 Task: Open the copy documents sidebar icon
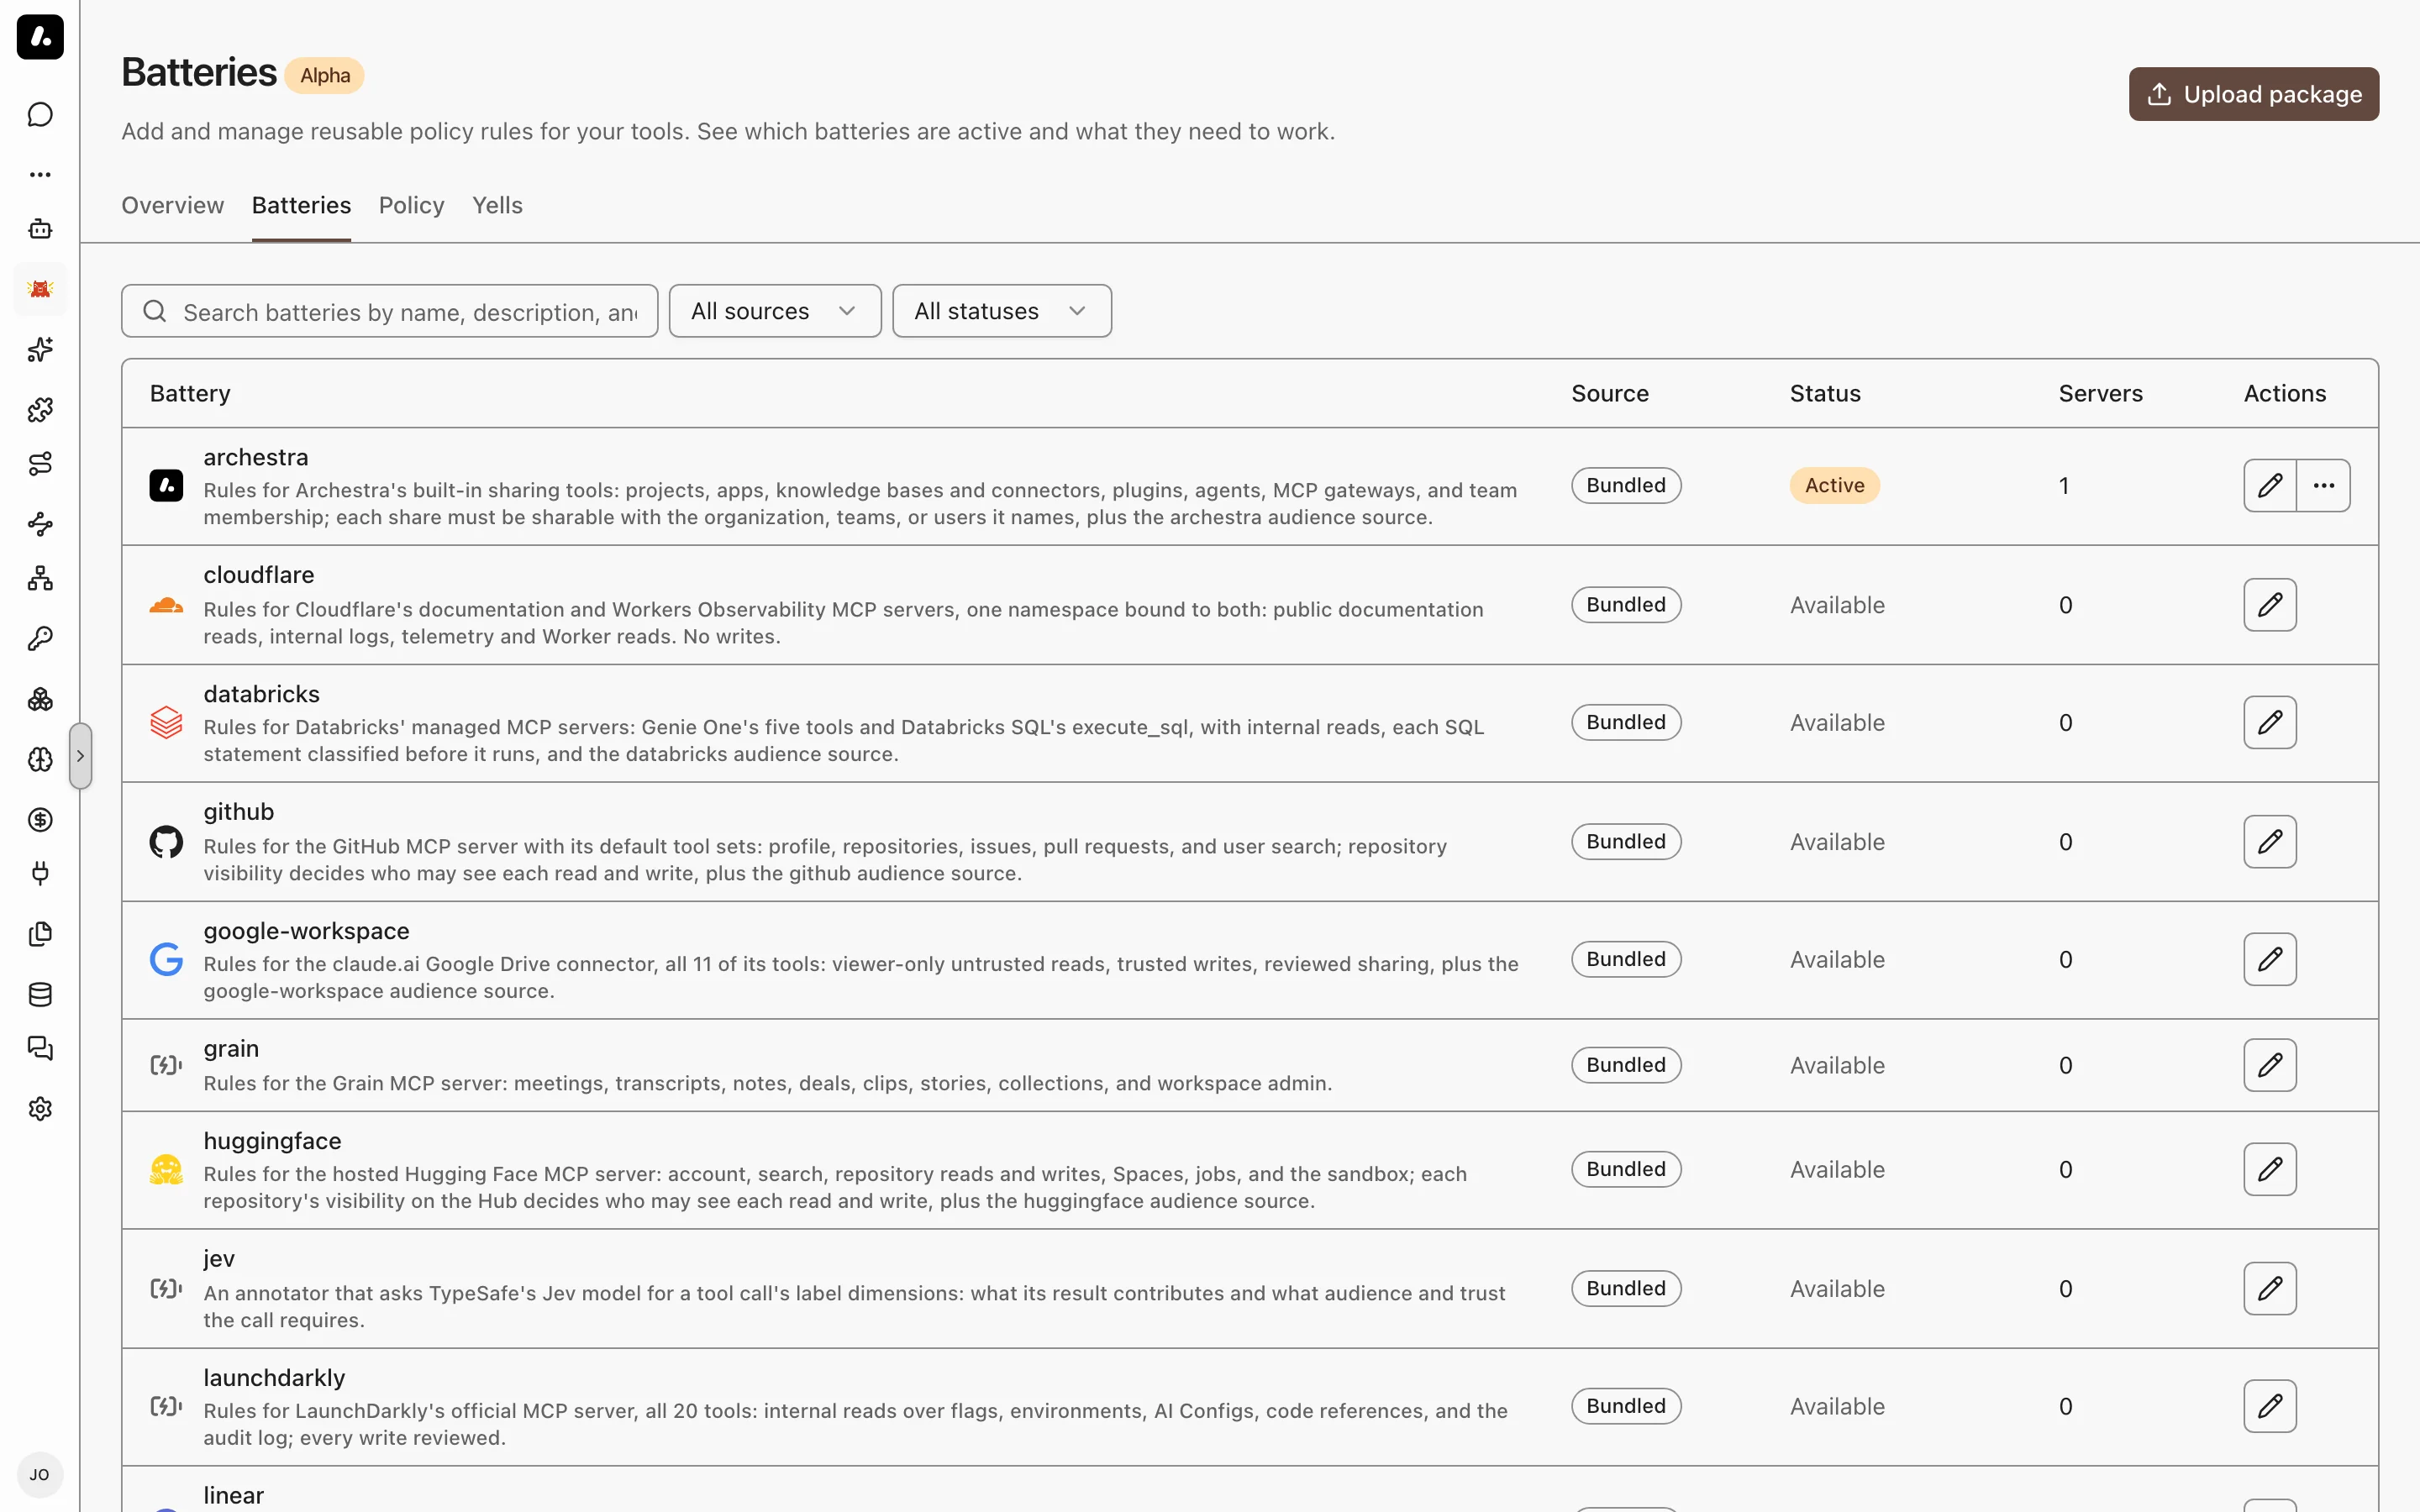(40, 934)
